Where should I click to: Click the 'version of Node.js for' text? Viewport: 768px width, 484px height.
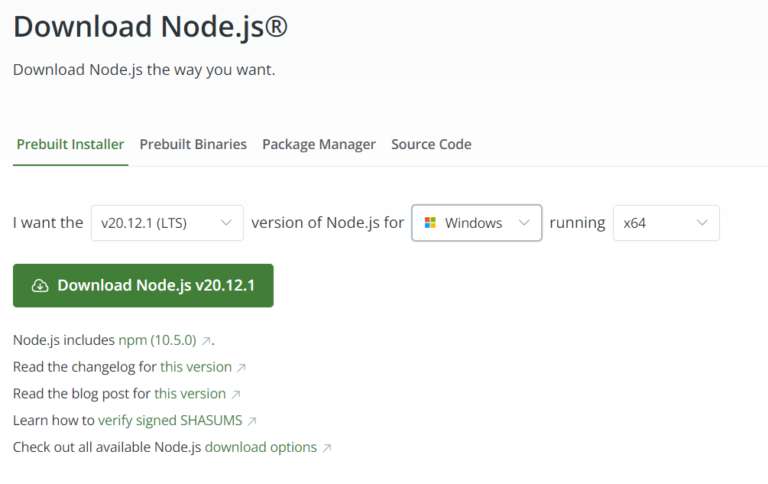tap(328, 223)
